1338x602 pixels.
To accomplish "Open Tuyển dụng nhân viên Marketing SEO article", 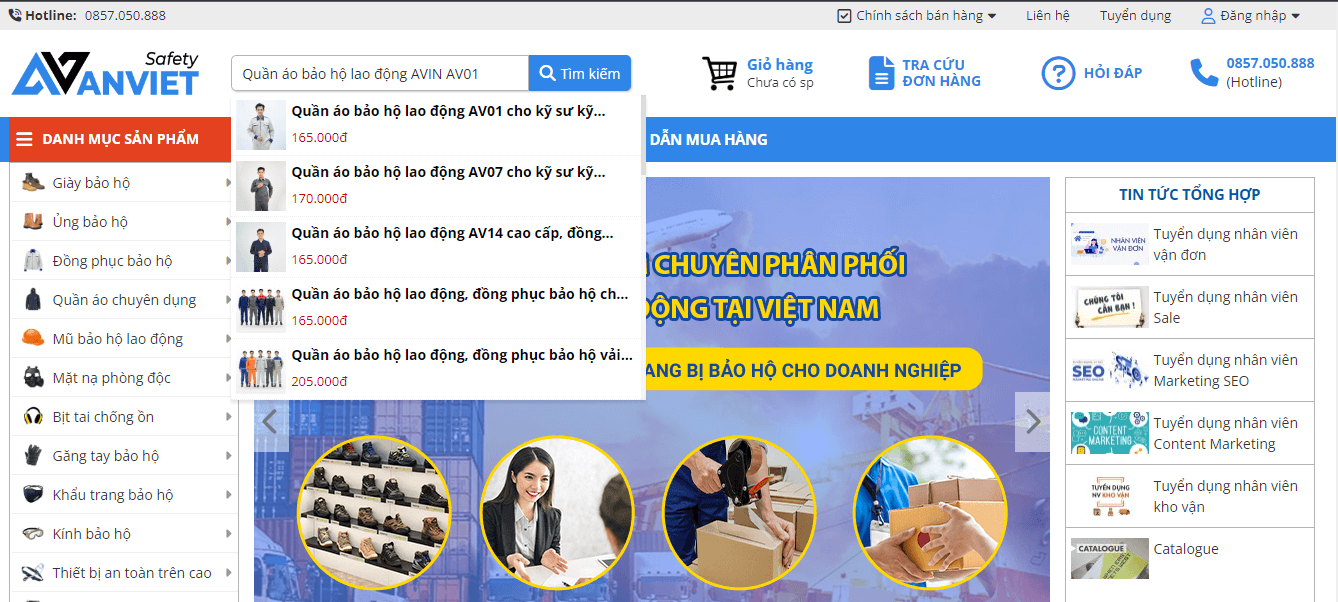I will pos(1224,370).
